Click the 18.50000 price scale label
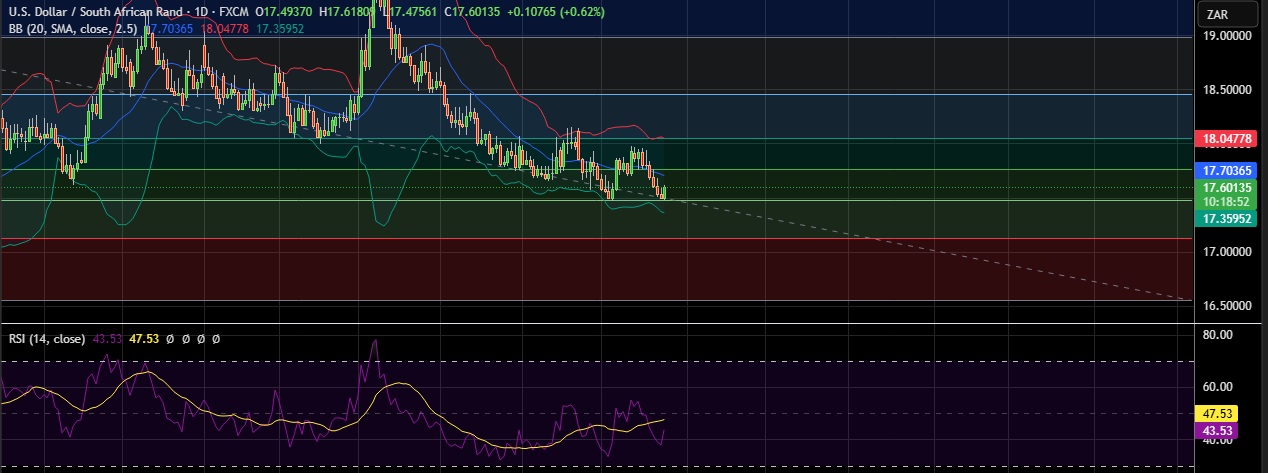This screenshot has width=1268, height=473. tap(1228, 90)
